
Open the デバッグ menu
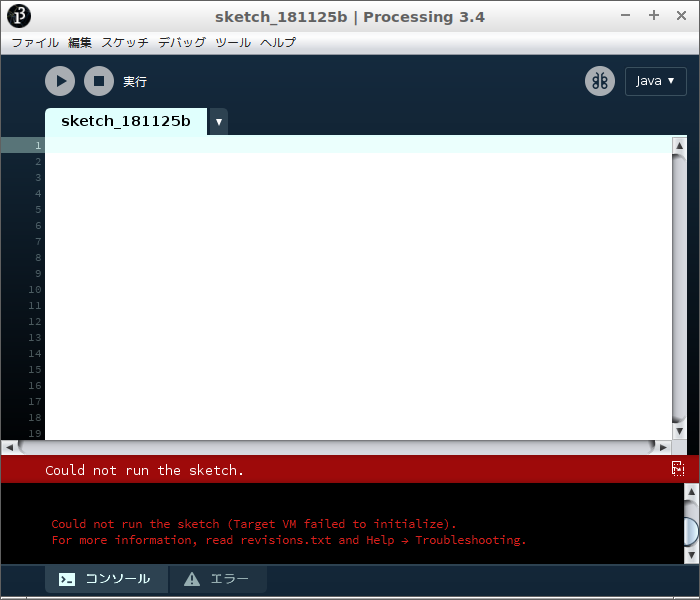pos(182,43)
